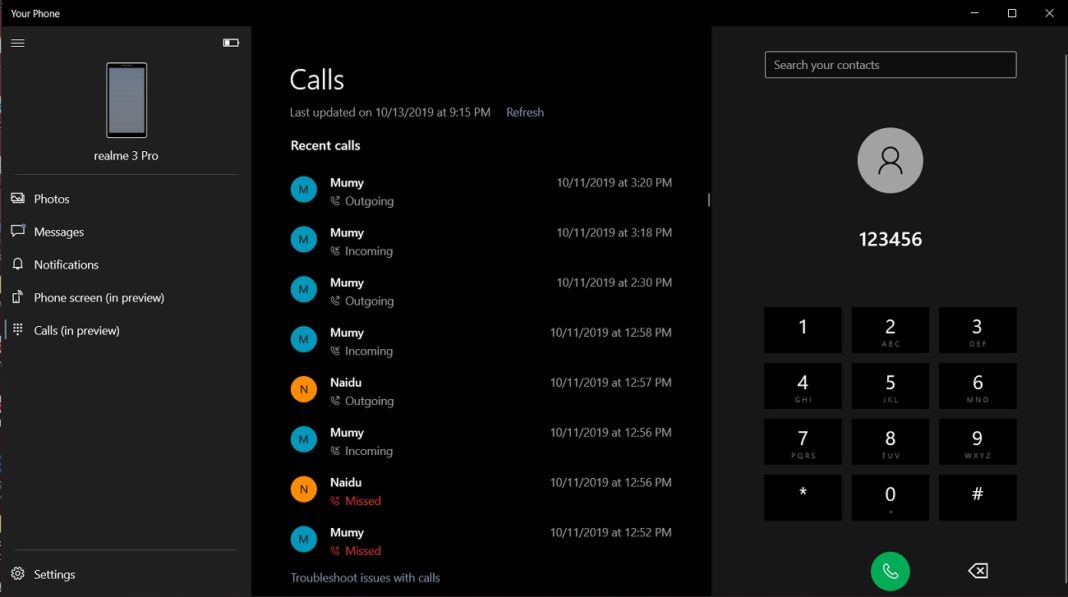The image size is (1068, 597).
Task: Select the realme 3 Pro phone thumbnail
Action: (x=124, y=100)
